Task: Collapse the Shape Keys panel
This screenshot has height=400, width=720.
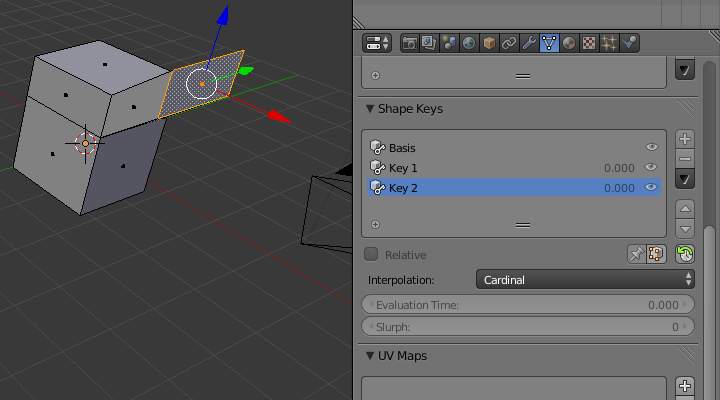Action: click(370, 109)
